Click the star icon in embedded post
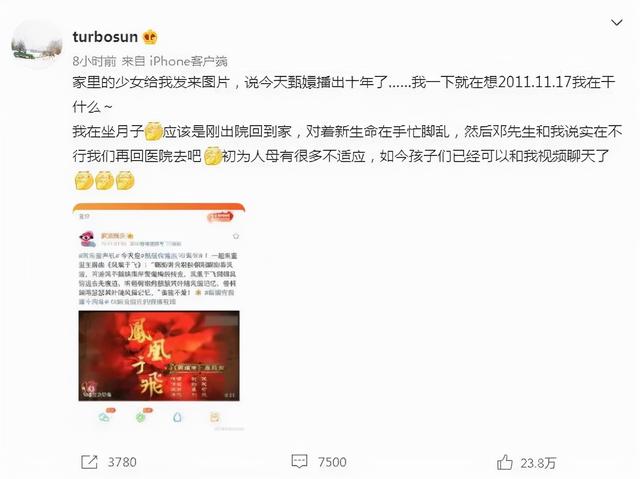The height and width of the screenshot is (479, 640). coord(236,236)
